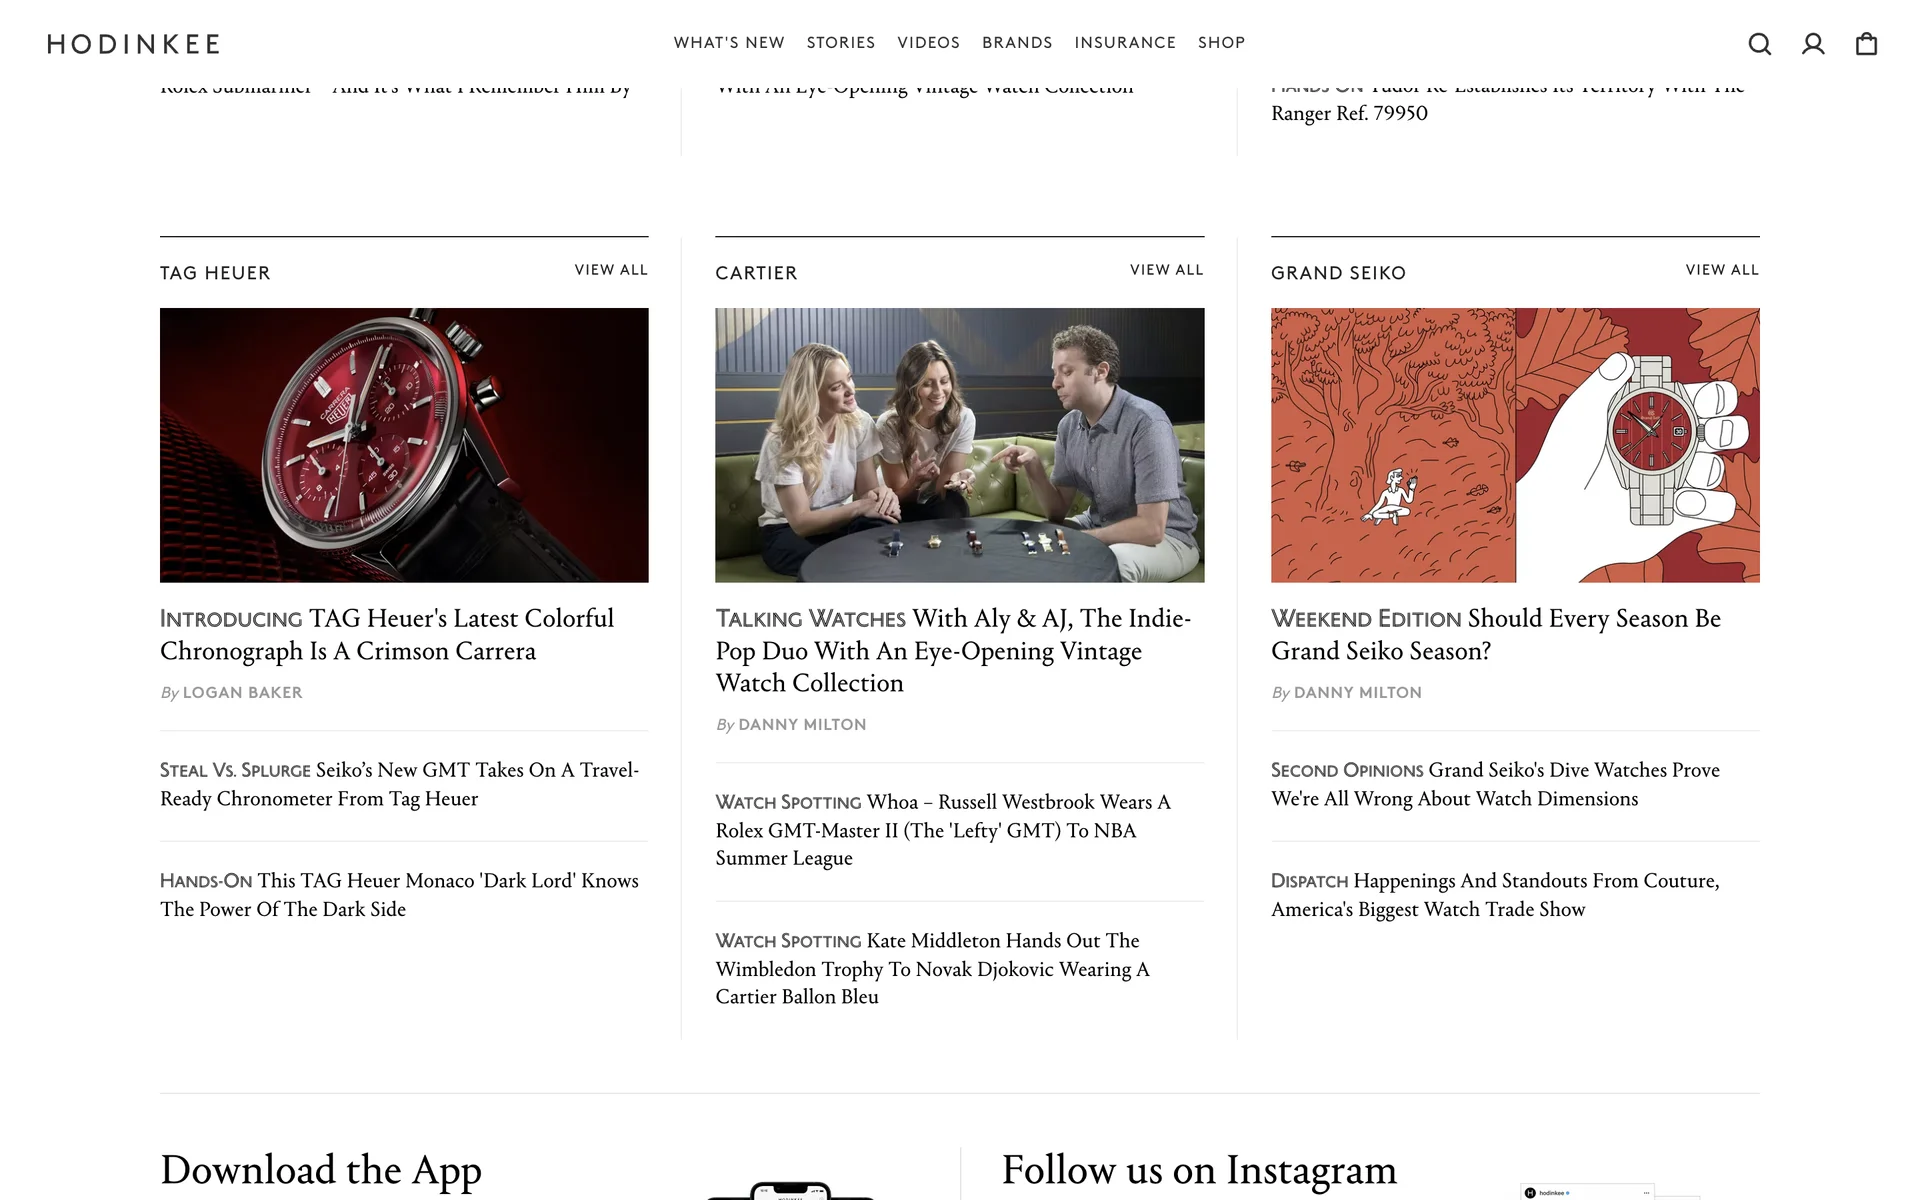Screen dimensions: 1920x1200
Task: Click the search magnifier icon
Action: coord(1759,44)
